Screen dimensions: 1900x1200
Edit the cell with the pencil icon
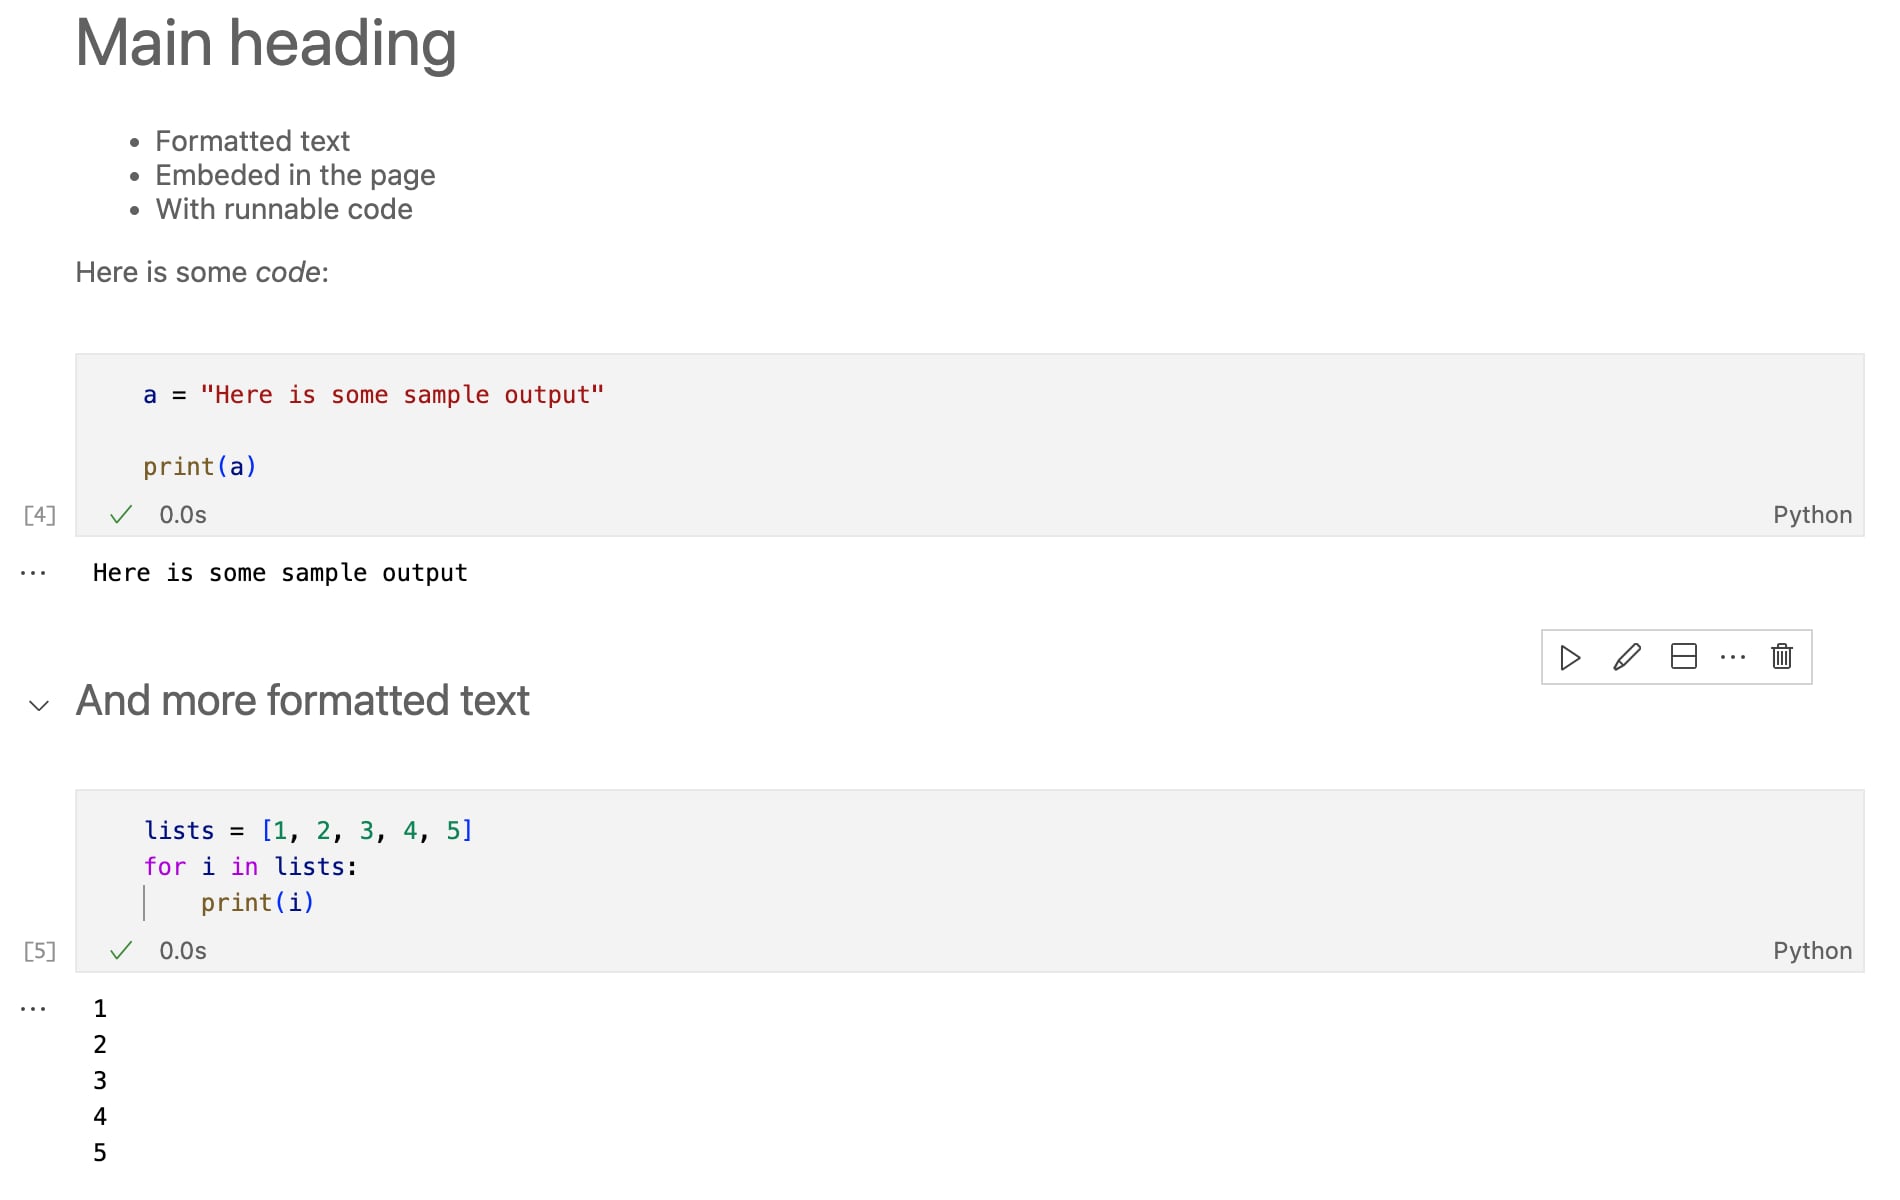pyautogui.click(x=1627, y=657)
